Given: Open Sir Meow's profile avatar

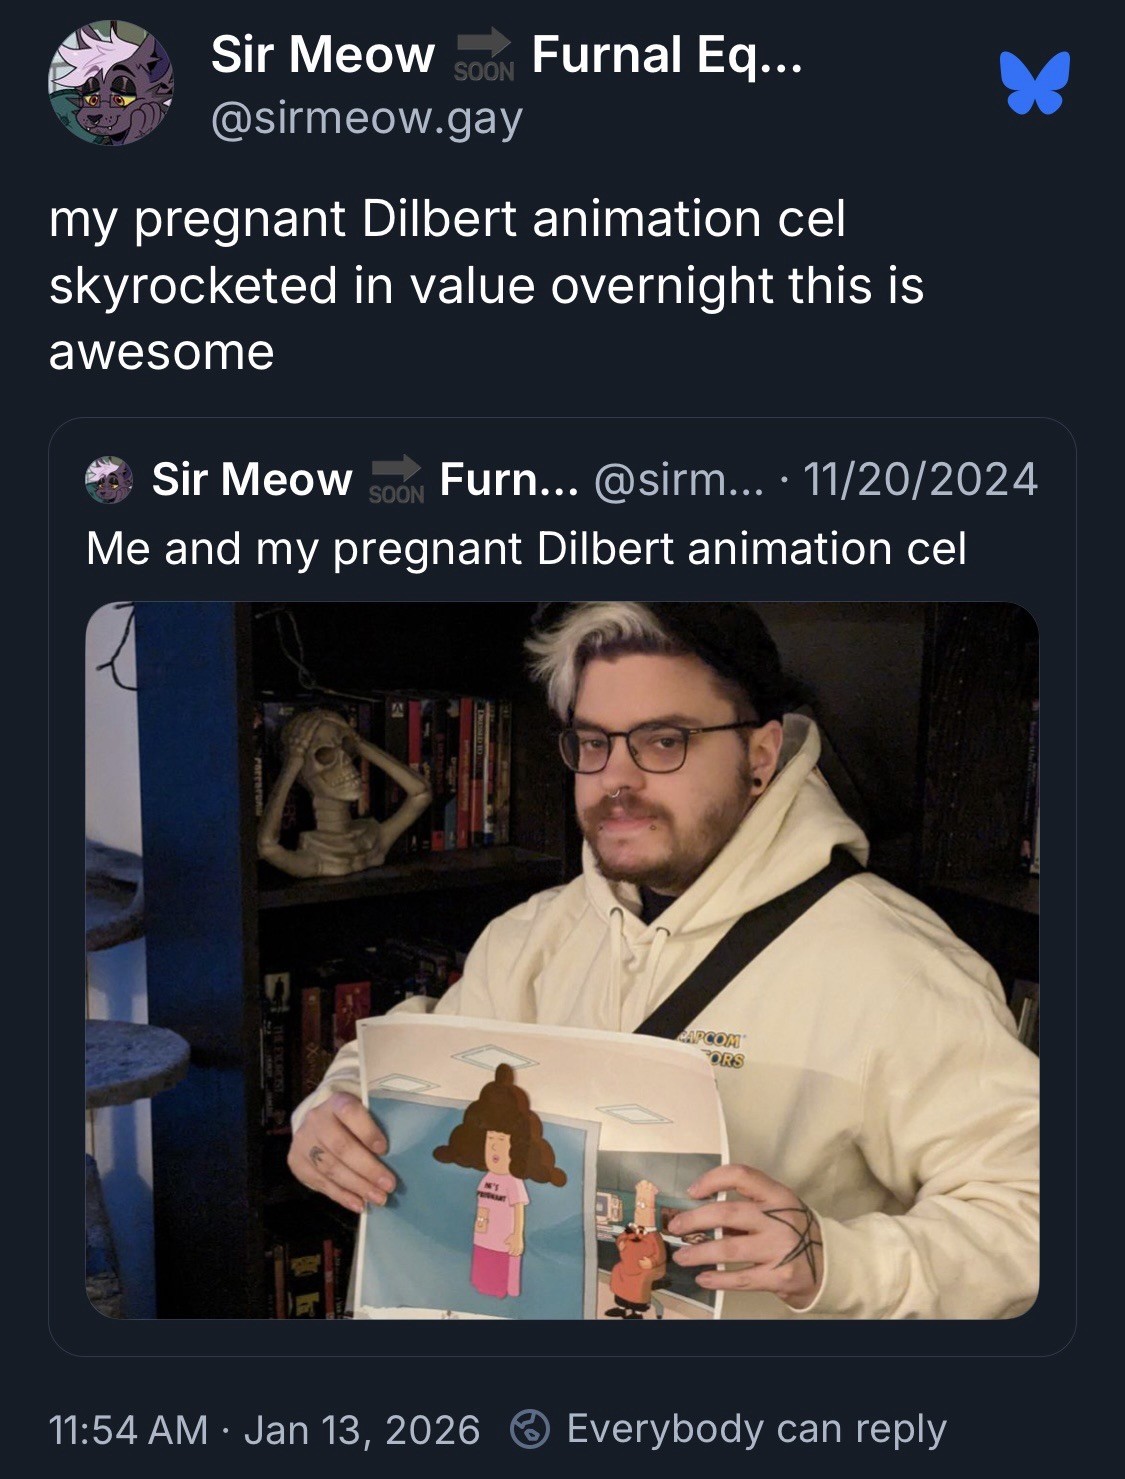Looking at the screenshot, I should click(x=110, y=84).
